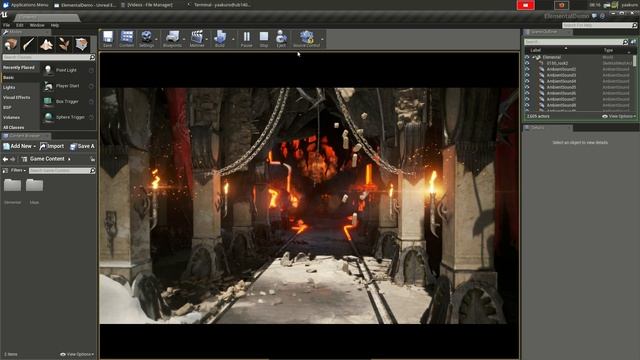
Task: Select the Place mode icon
Action: pyautogui.click(x=11, y=44)
